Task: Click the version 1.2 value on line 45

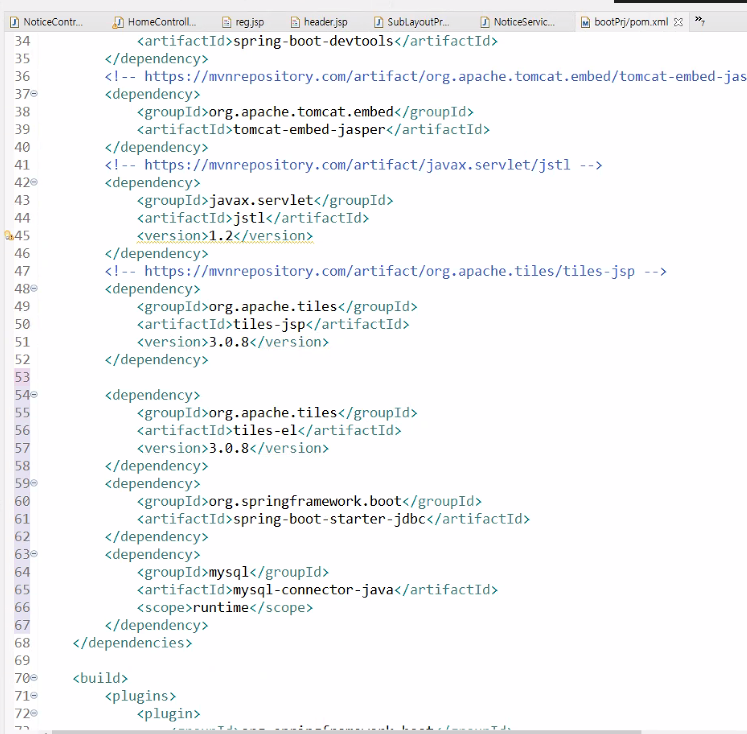Action: tap(221, 236)
